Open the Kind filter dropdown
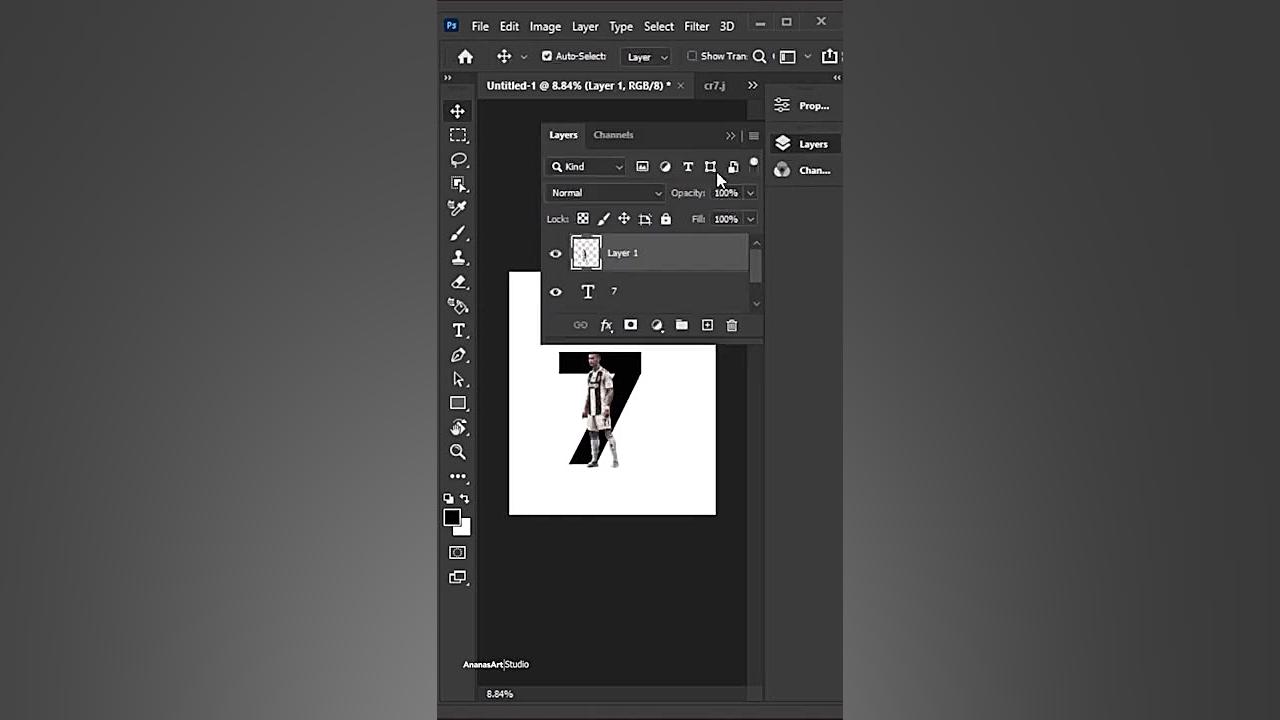 click(587, 167)
